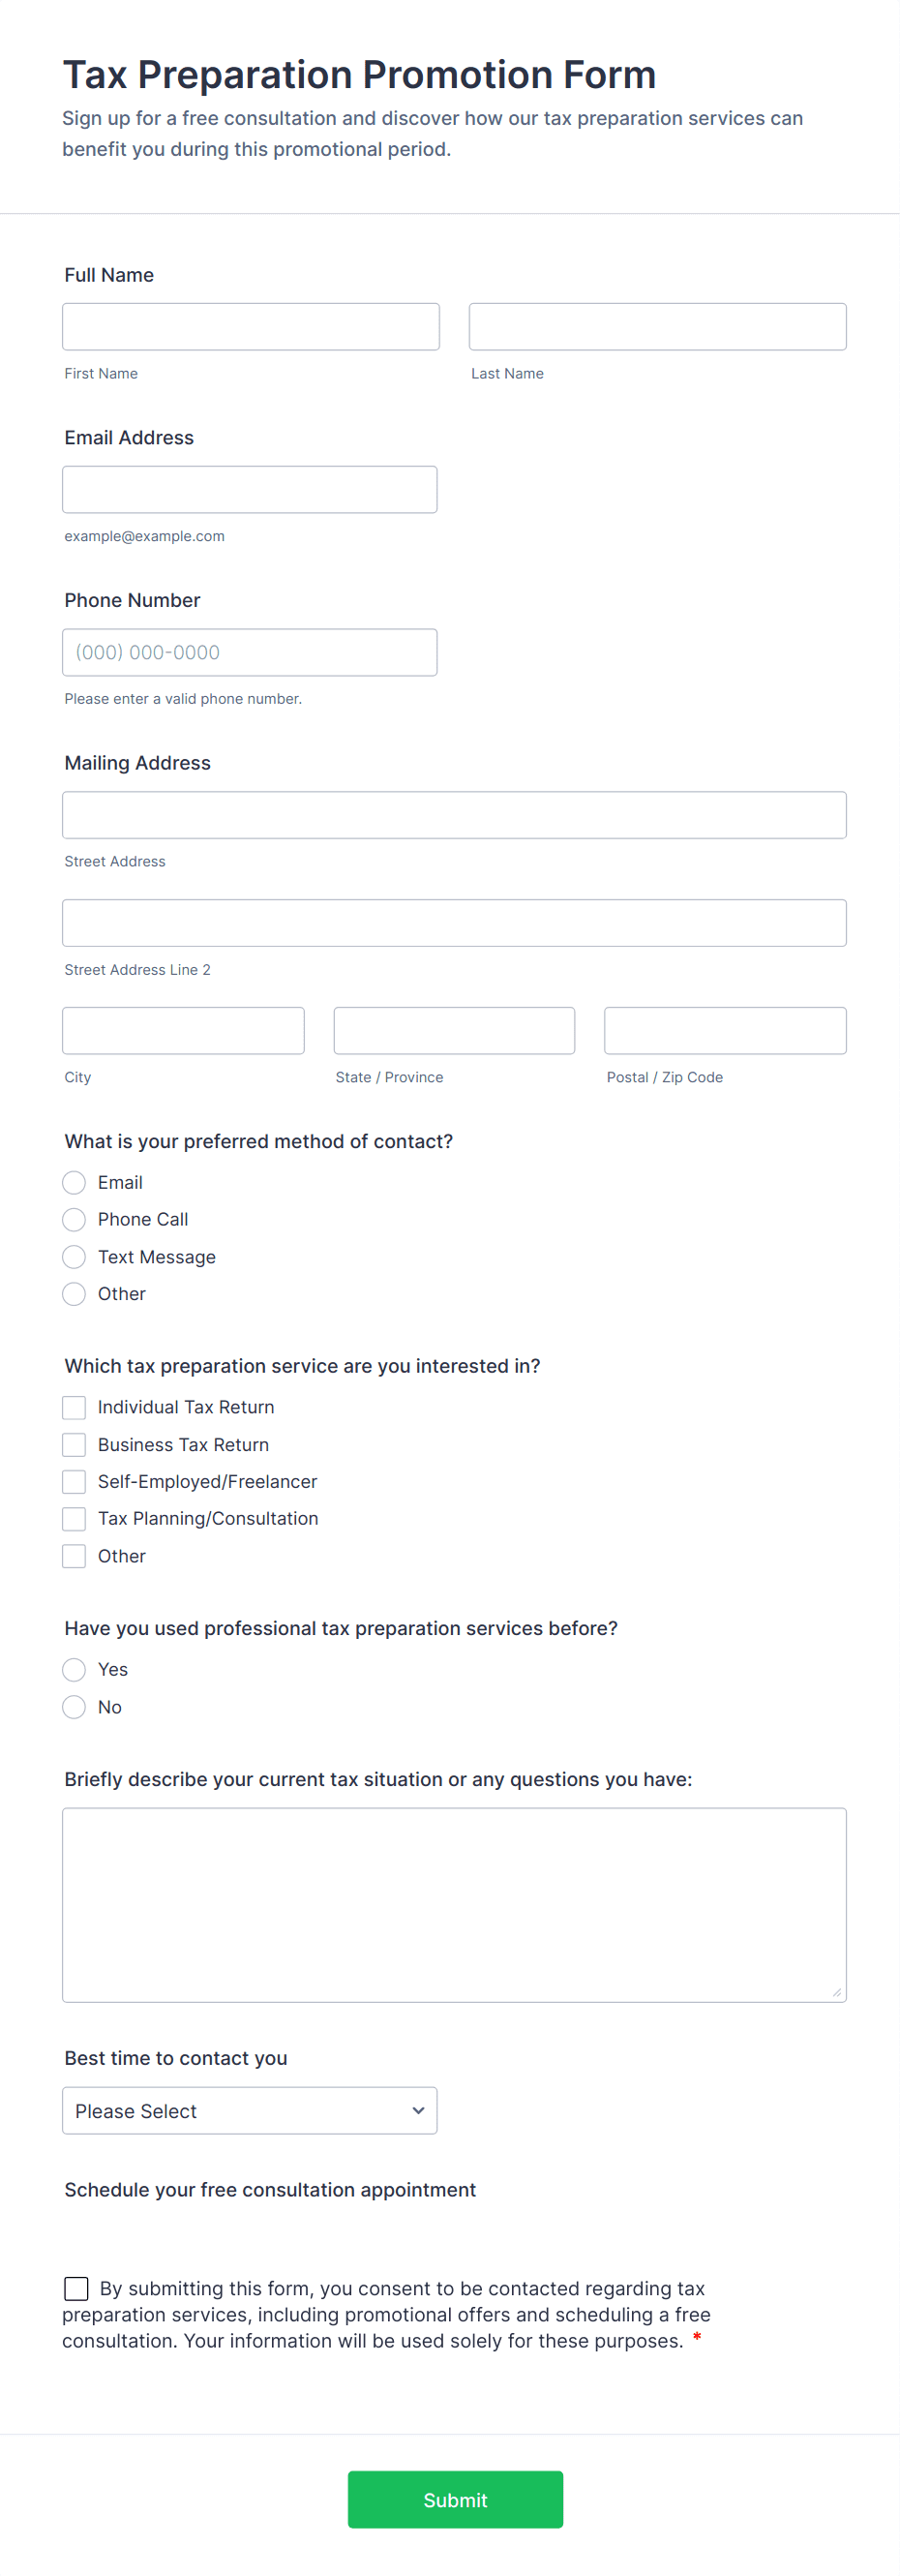900x2576 pixels.
Task: Select Yes for prior professional services
Action: (x=74, y=1670)
